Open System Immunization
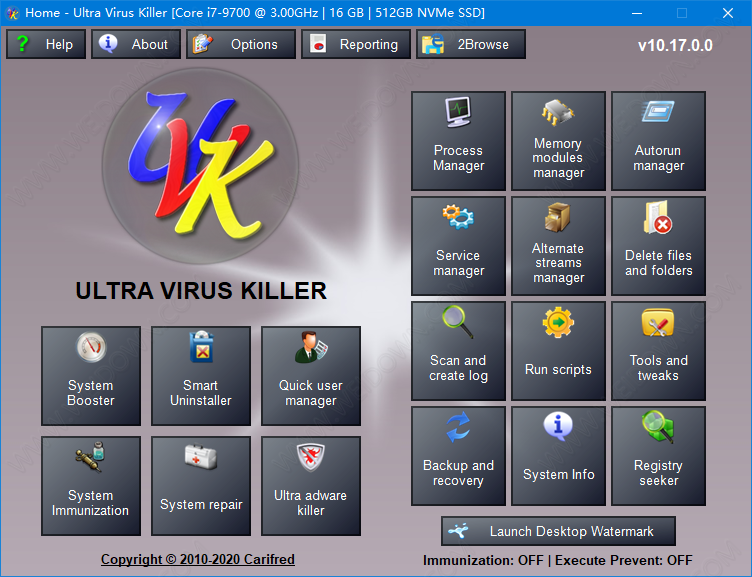This screenshot has width=752, height=577. click(91, 486)
